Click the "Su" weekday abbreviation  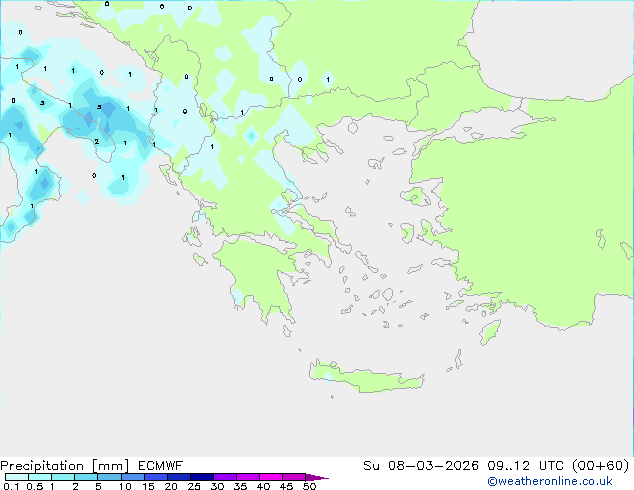[371, 466]
